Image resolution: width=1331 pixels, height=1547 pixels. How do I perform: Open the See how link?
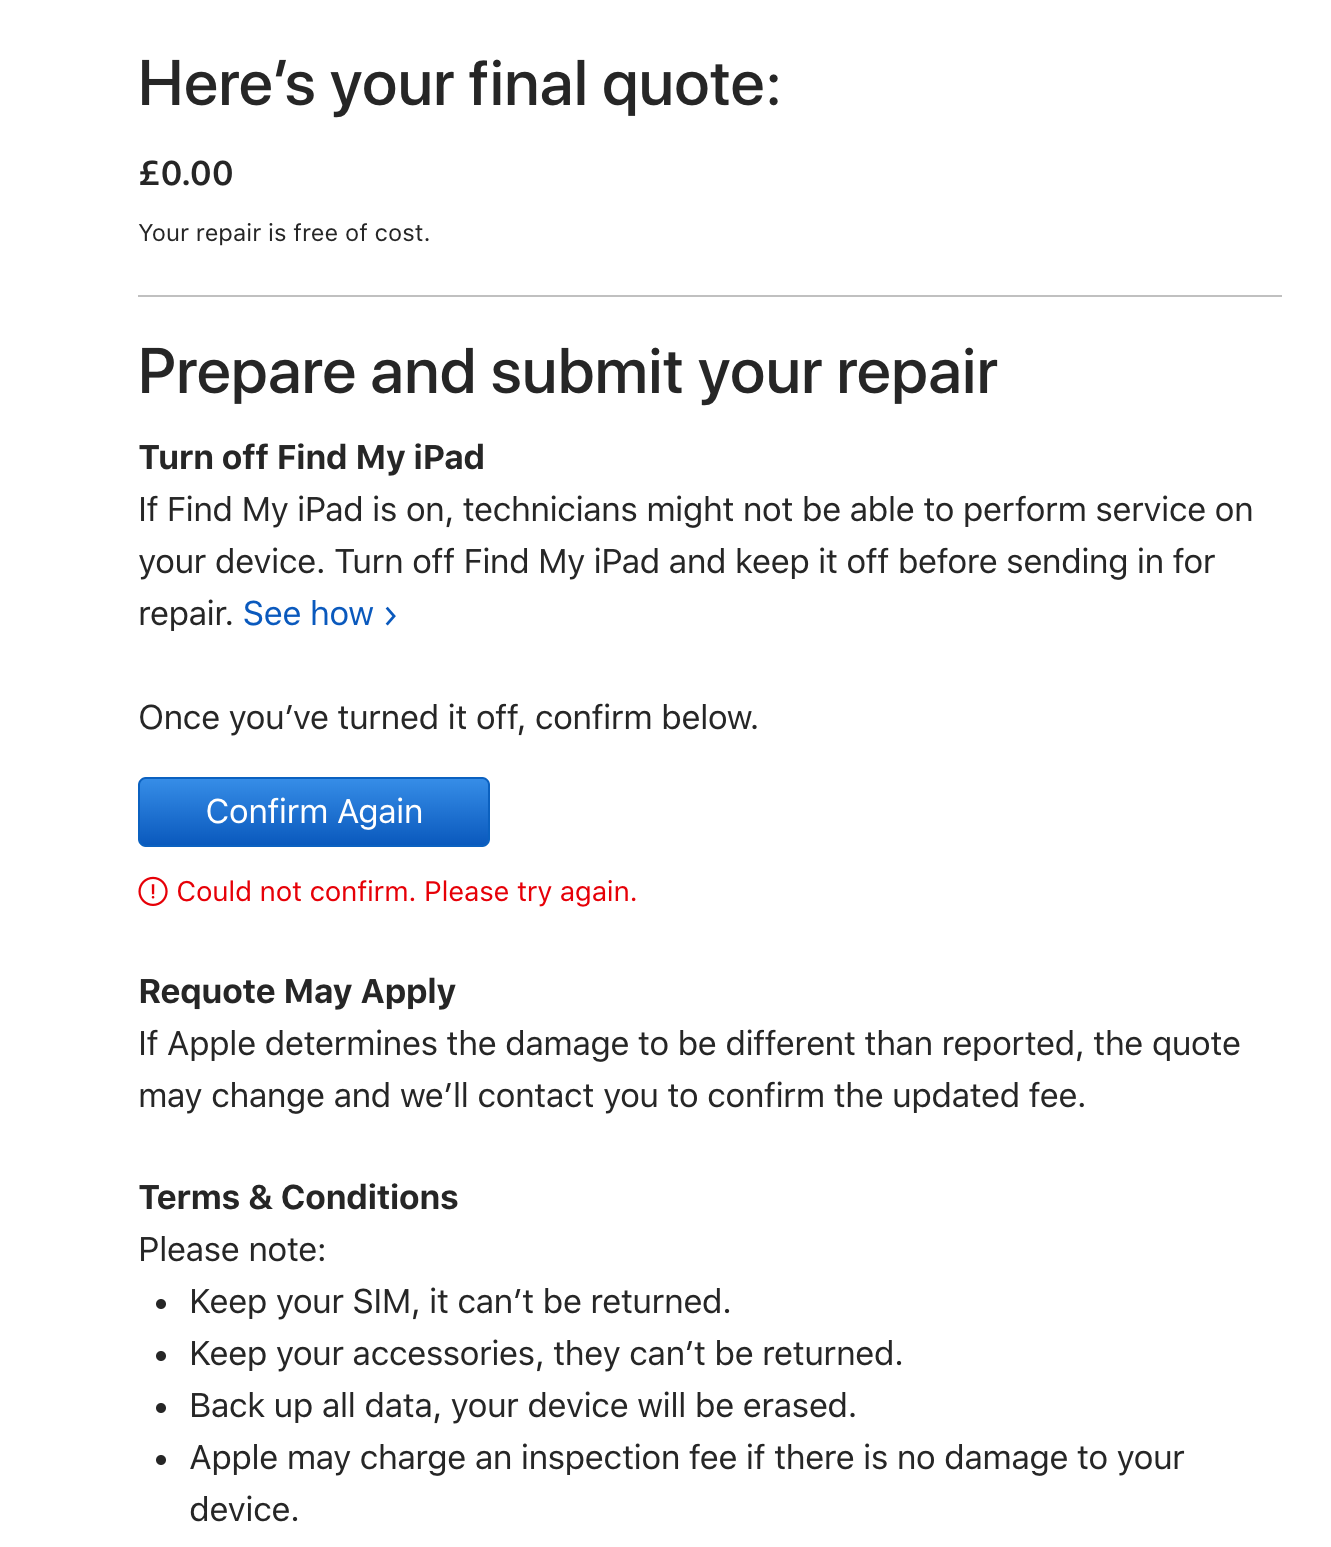pos(308,614)
